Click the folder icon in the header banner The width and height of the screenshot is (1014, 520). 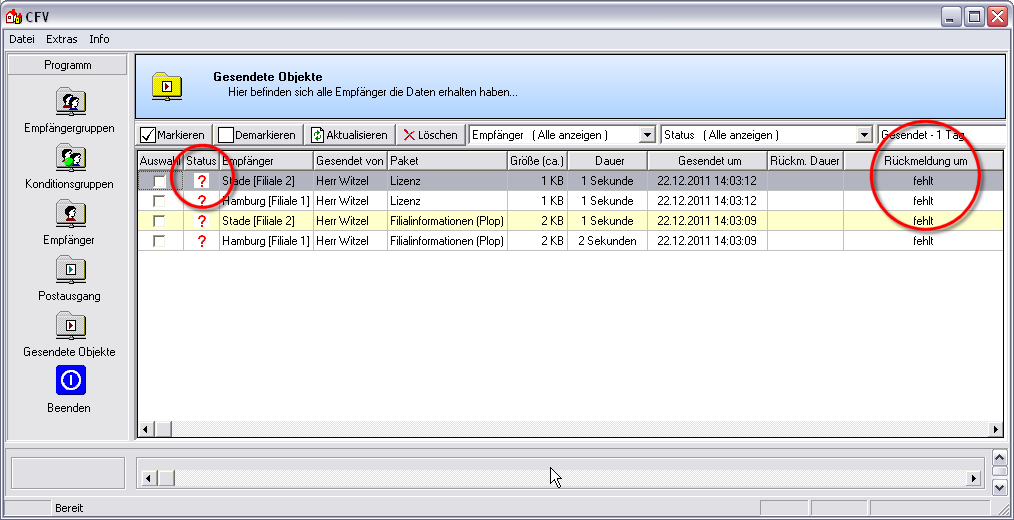click(167, 87)
